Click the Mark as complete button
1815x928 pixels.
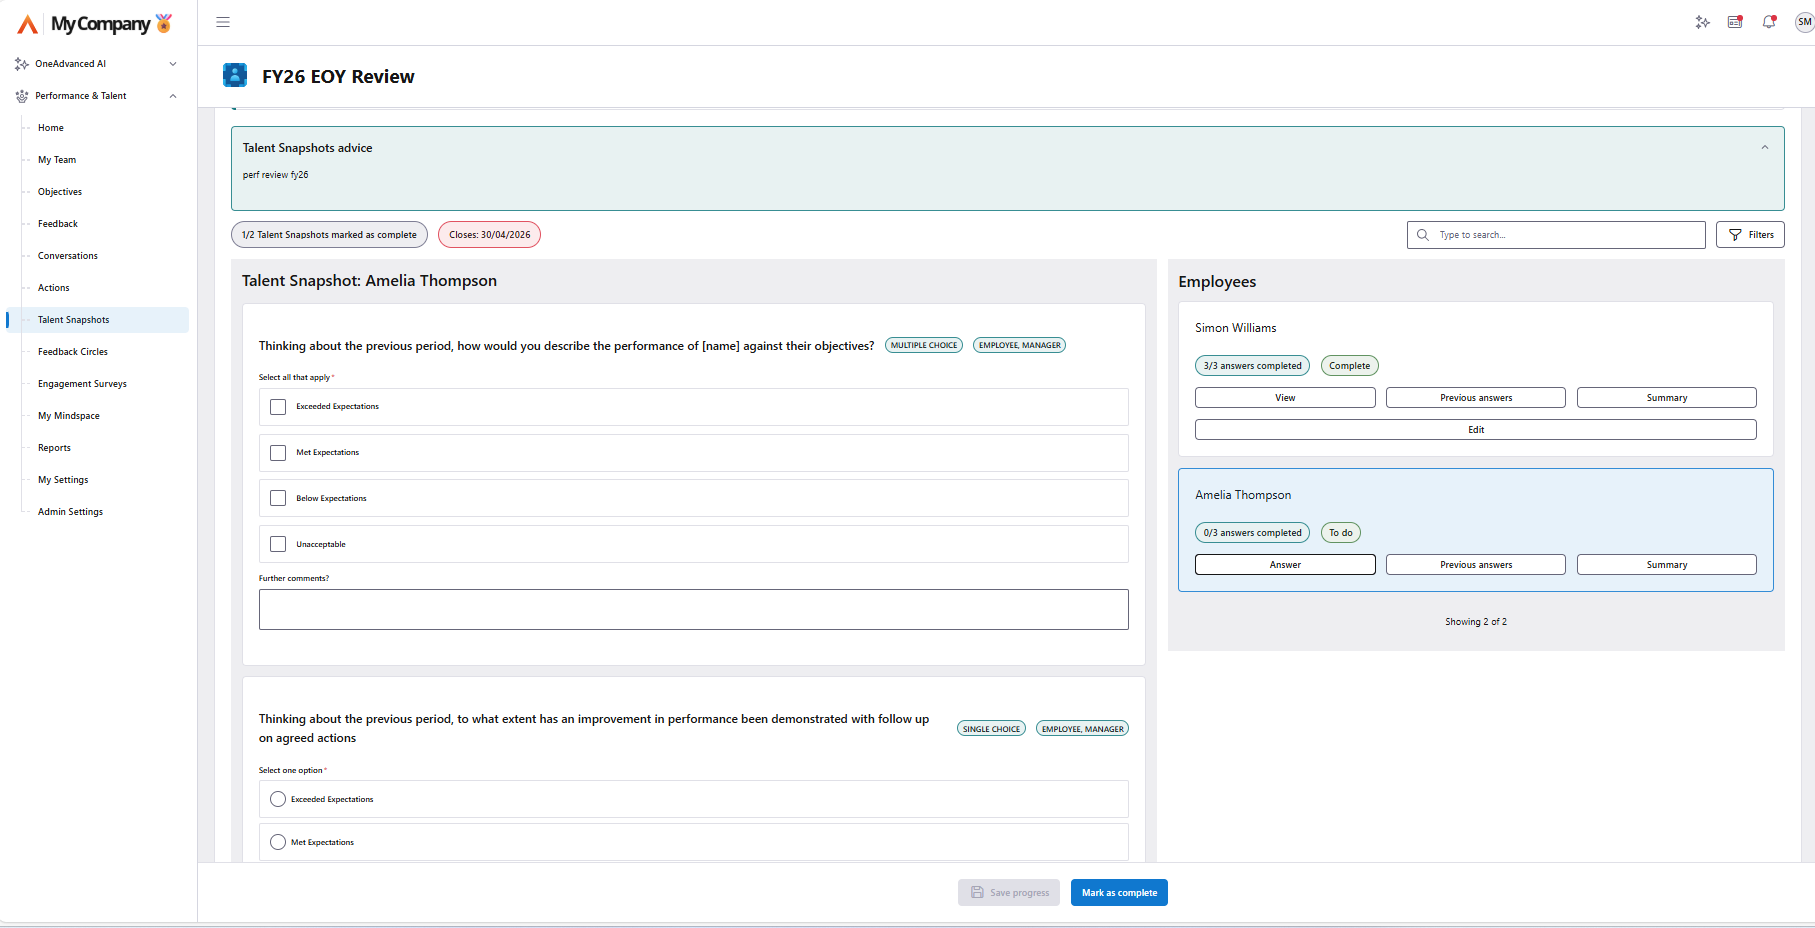click(x=1119, y=893)
